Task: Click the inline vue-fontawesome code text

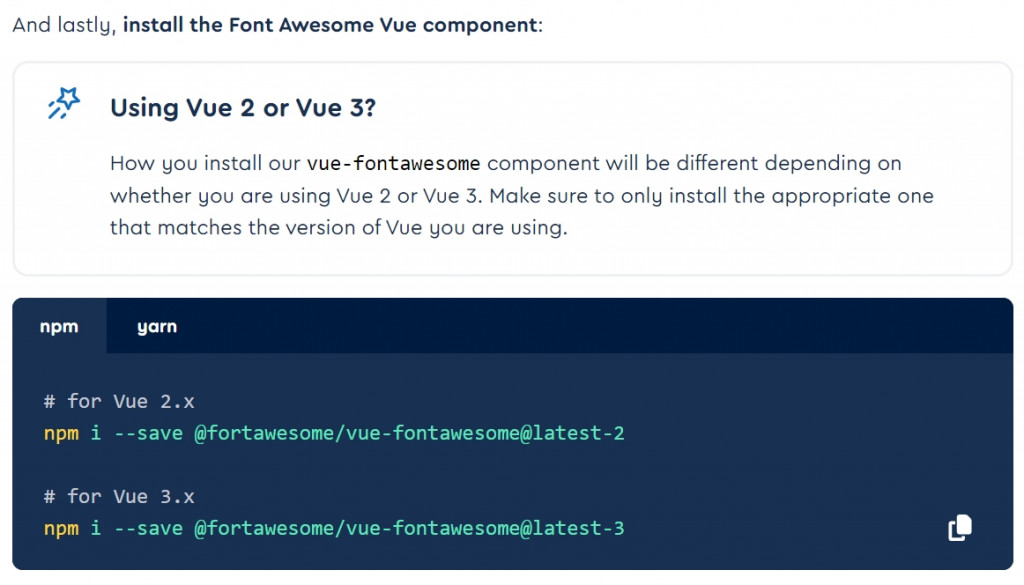Action: (x=393, y=163)
